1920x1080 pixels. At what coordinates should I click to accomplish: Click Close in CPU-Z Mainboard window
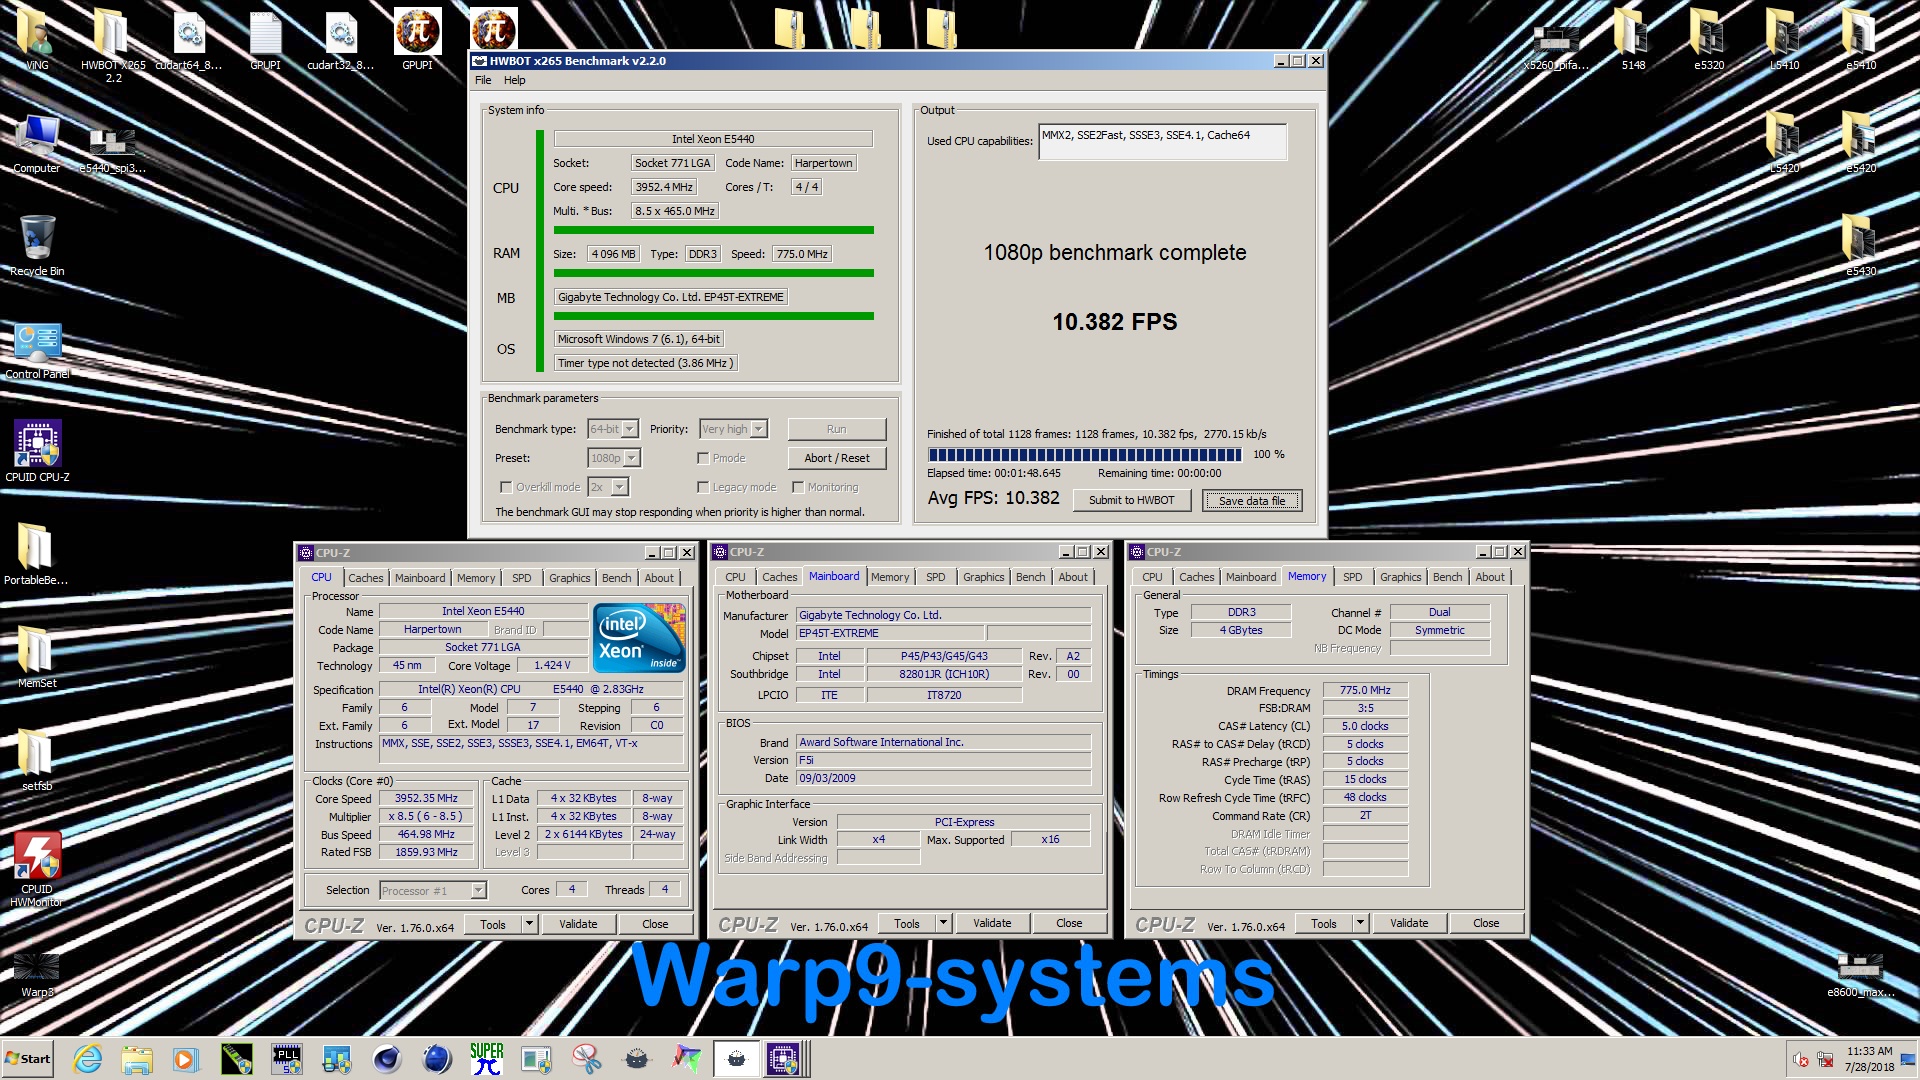[1068, 923]
